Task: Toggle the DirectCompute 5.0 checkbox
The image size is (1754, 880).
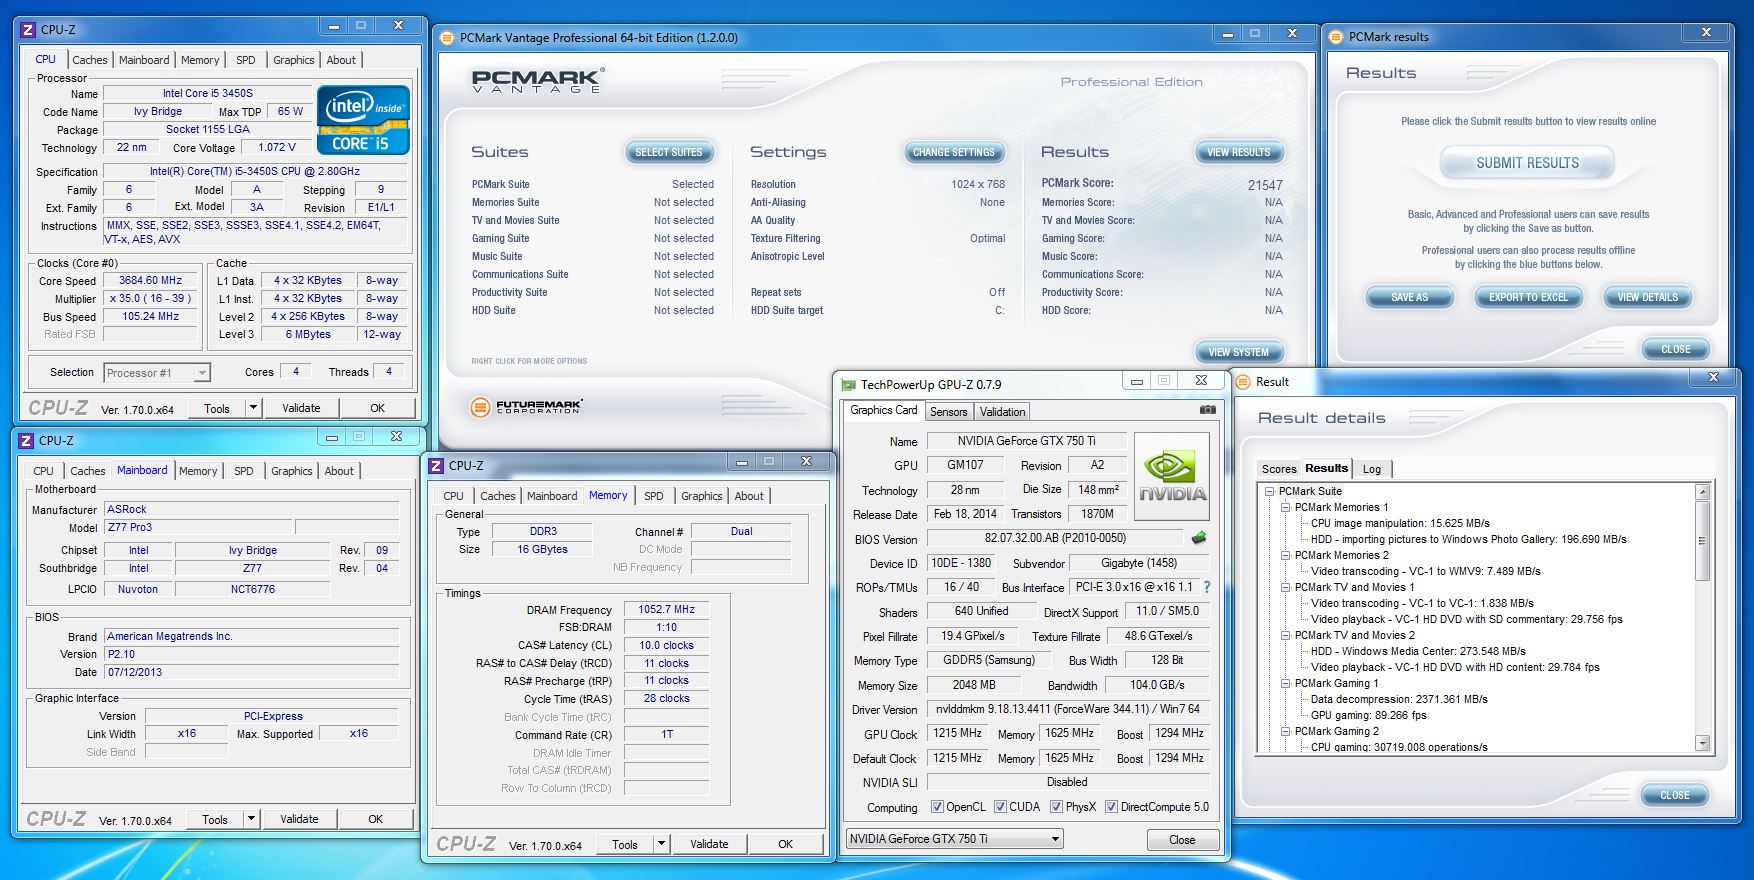Action: tap(1111, 807)
